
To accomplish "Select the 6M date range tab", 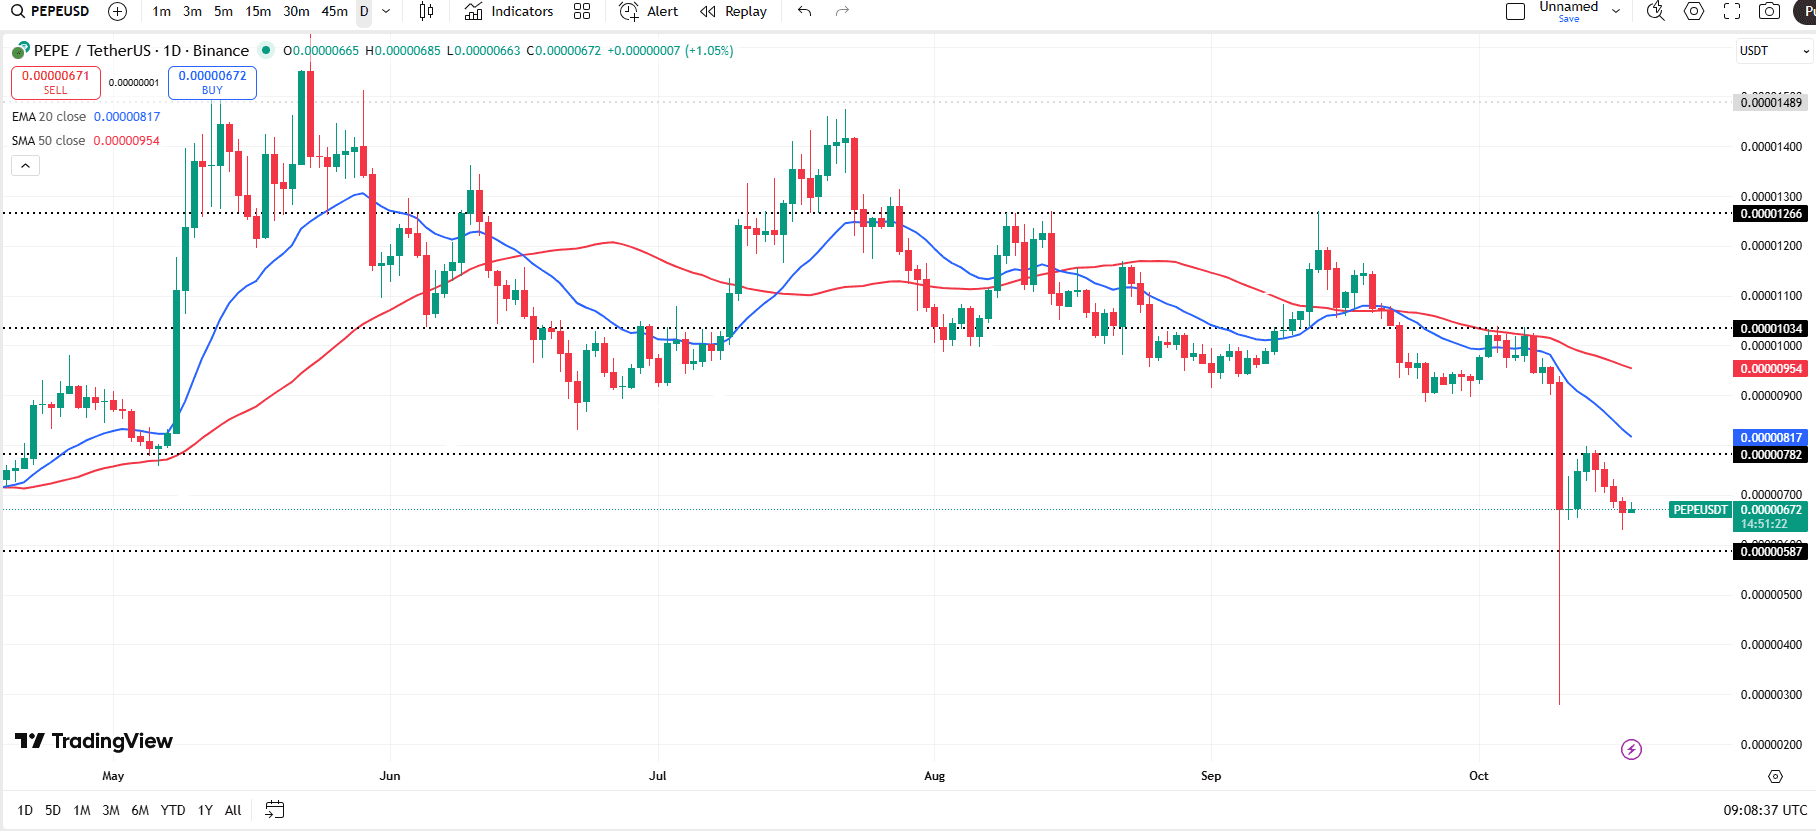I will [x=140, y=810].
